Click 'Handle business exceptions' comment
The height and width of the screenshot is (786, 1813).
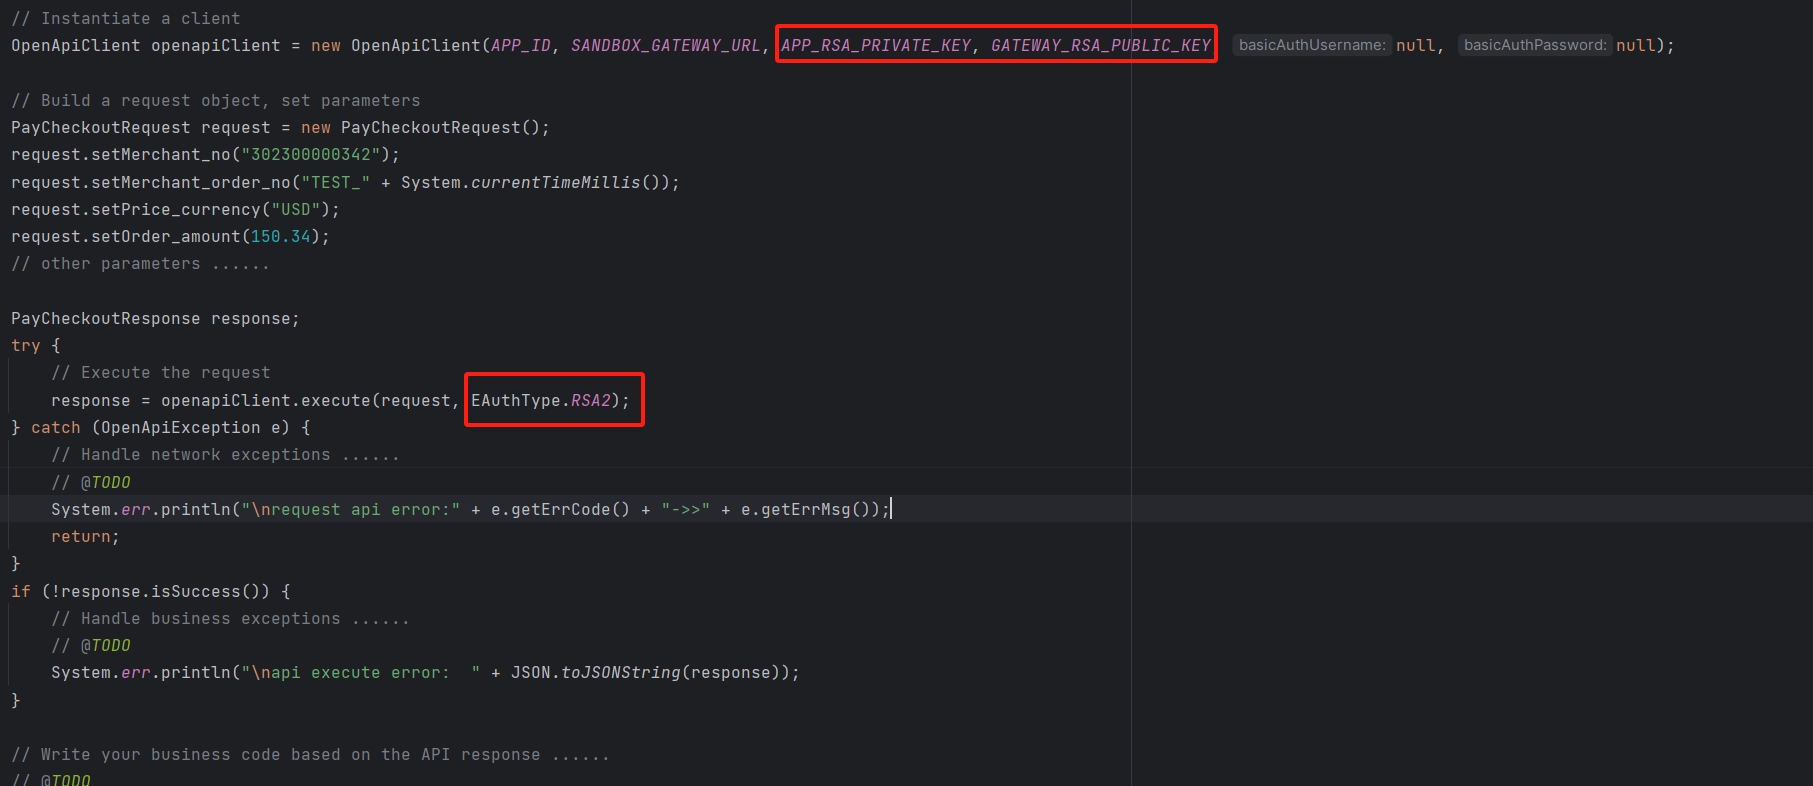[x=231, y=618]
